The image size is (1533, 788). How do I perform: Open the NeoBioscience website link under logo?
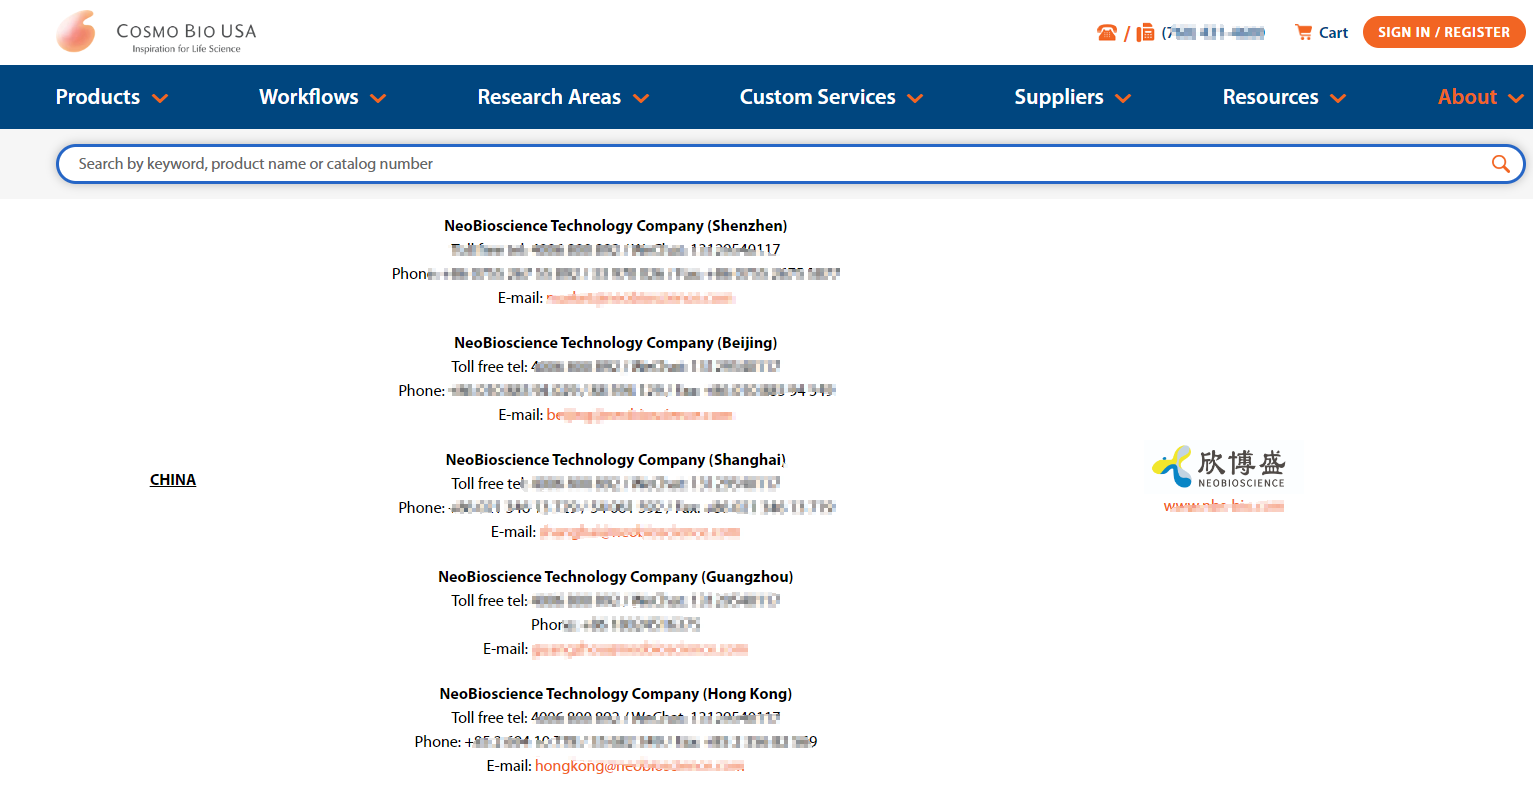tap(1224, 506)
